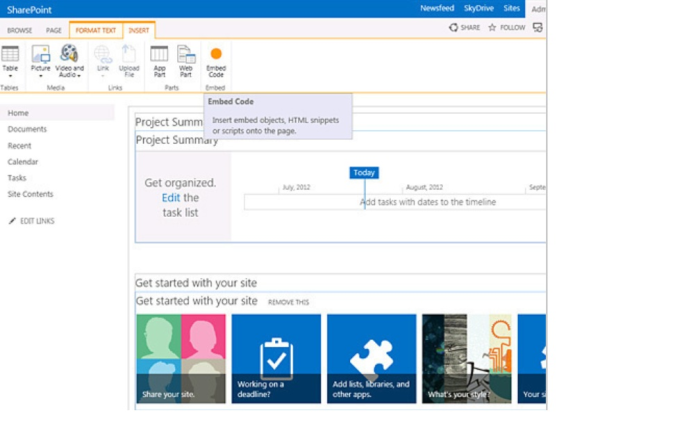700x438 pixels.
Task: Select the Insert ribbon tab
Action: click(139, 30)
